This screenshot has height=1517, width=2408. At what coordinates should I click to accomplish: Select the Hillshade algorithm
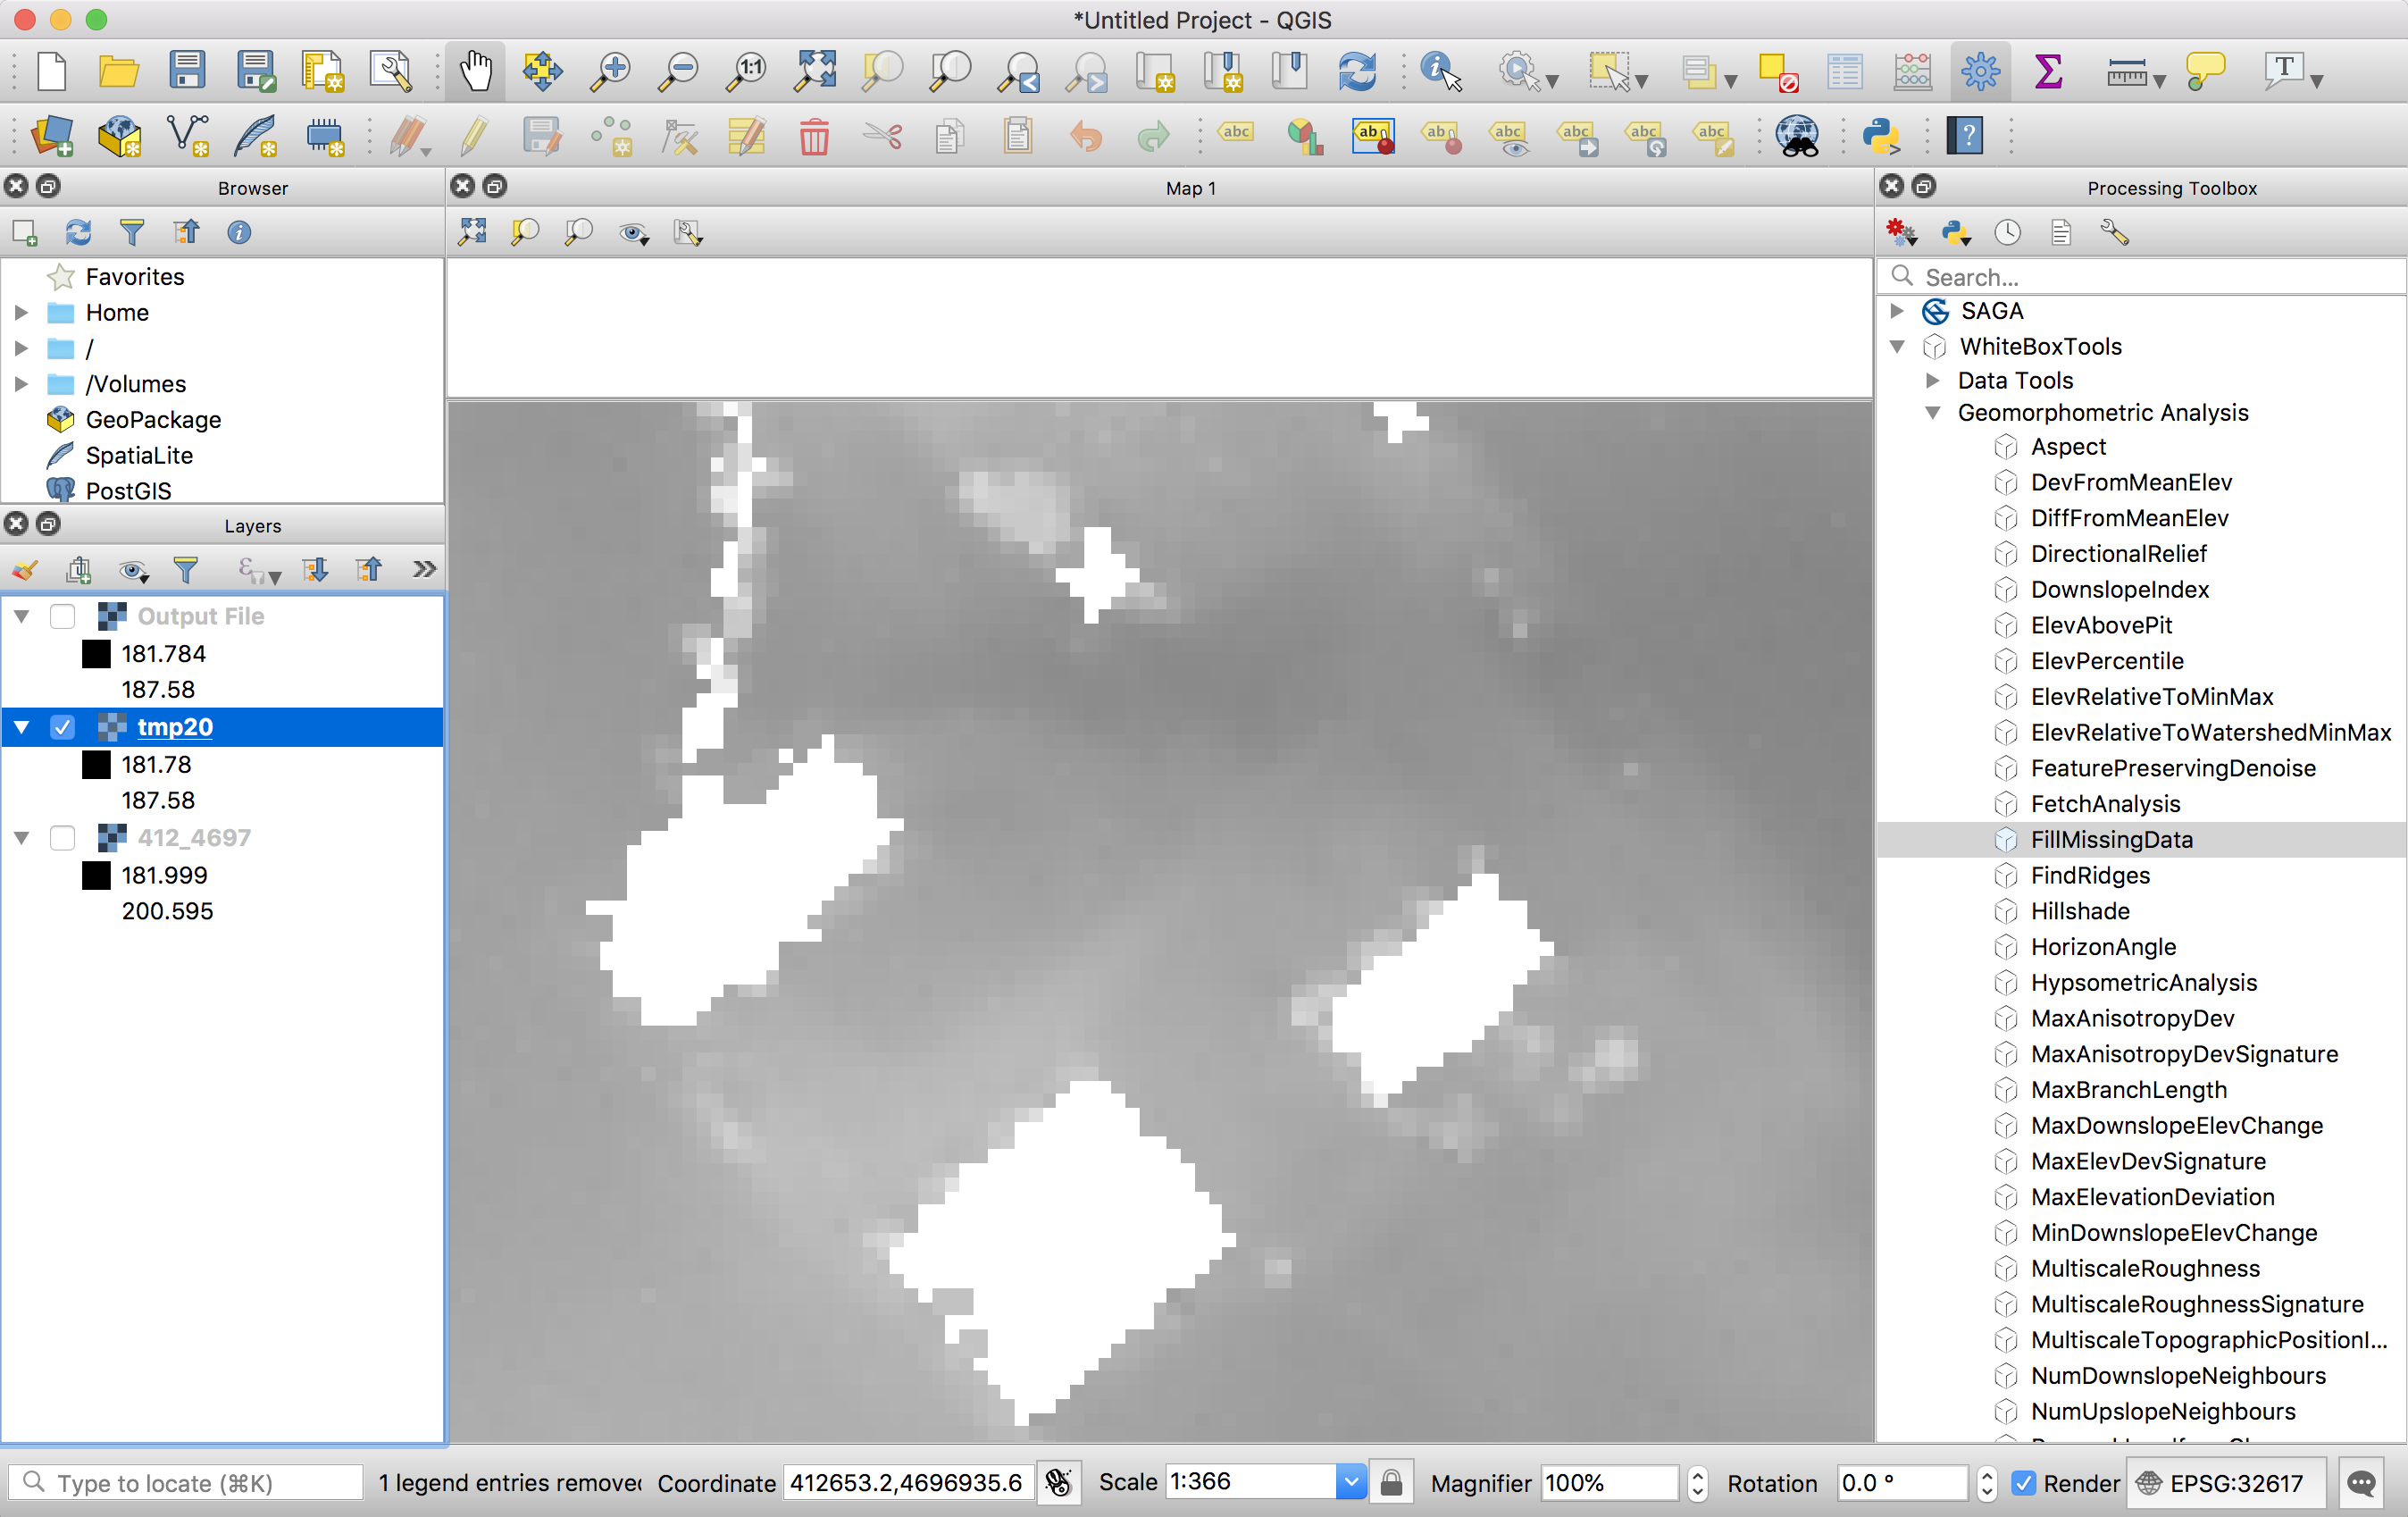click(x=2080, y=911)
